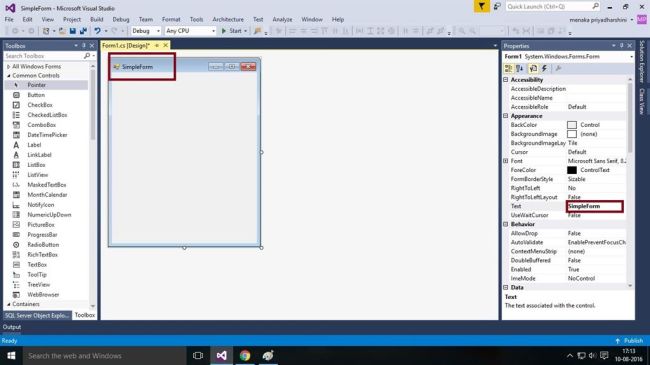Show the Properties page button
The height and width of the screenshot is (365, 650).
[x=533, y=68]
